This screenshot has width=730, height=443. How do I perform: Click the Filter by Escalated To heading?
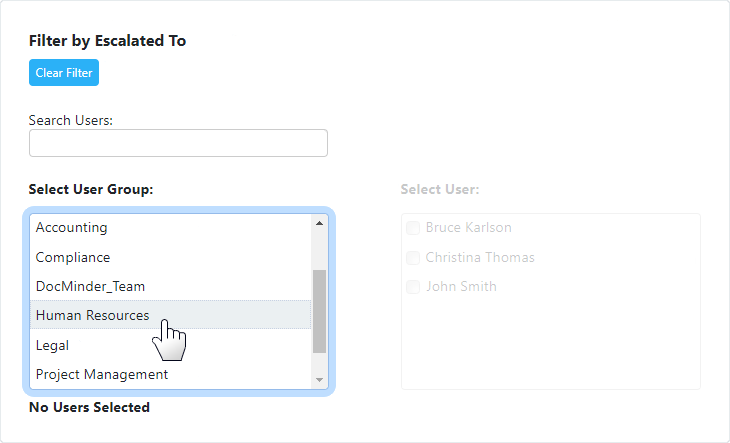coord(108,41)
